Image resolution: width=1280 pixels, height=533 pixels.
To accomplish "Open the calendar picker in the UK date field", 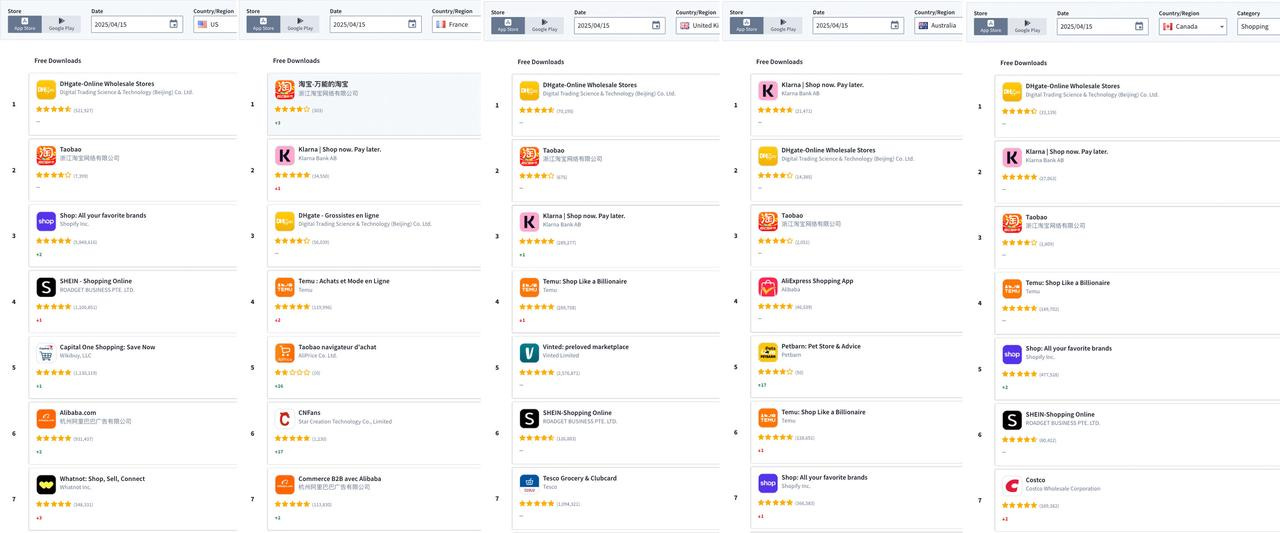I will [656, 25].
